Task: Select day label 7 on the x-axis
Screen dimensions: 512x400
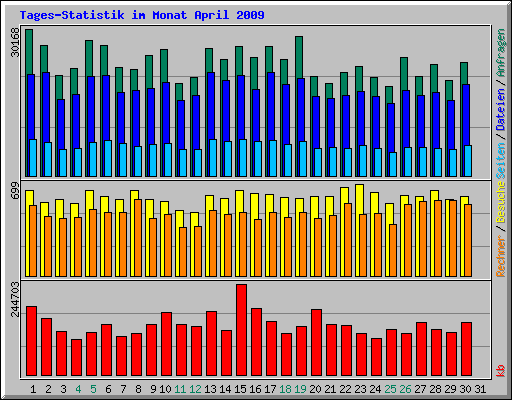Action: click(123, 389)
